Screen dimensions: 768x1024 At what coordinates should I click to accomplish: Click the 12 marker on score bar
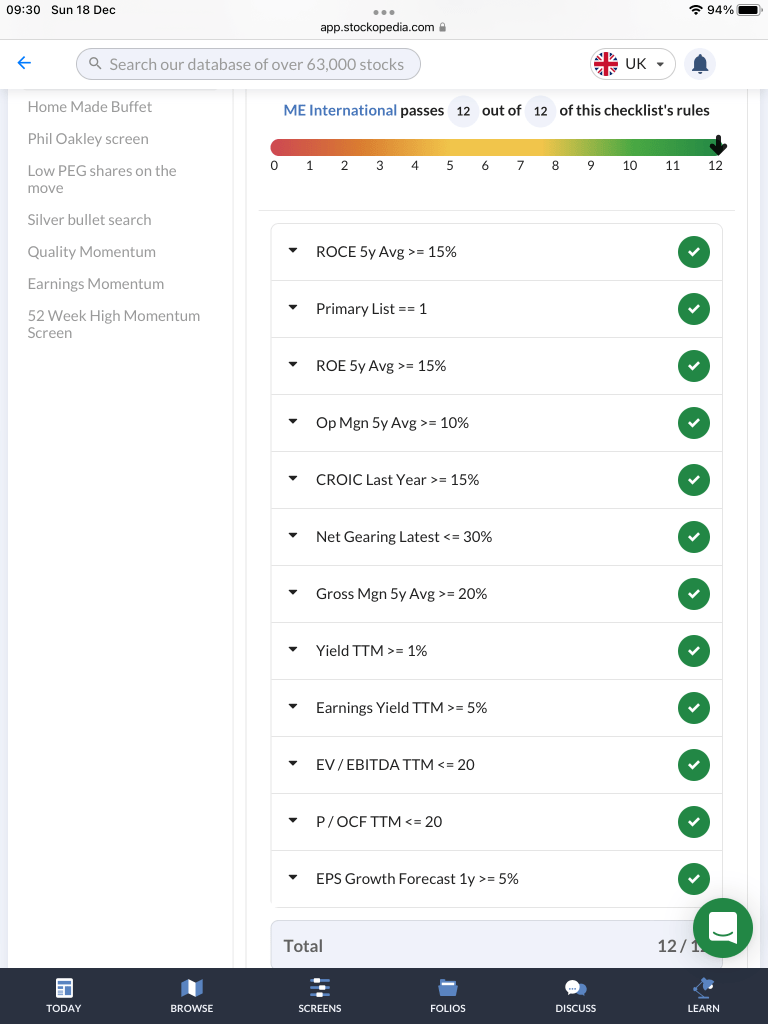coord(717,147)
